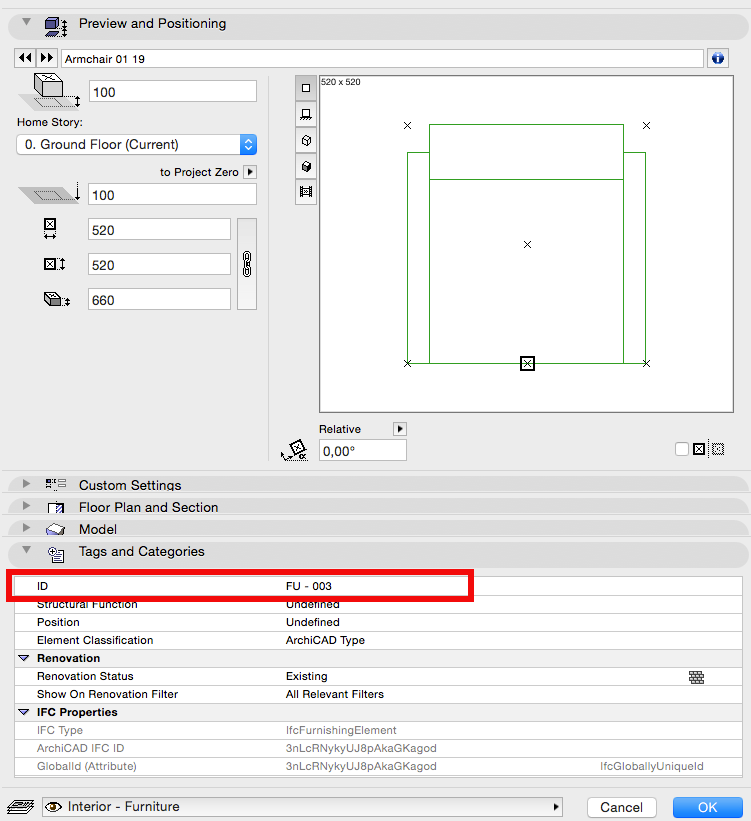
Task: Click the Renovation Status brick icon
Action: tap(697, 677)
